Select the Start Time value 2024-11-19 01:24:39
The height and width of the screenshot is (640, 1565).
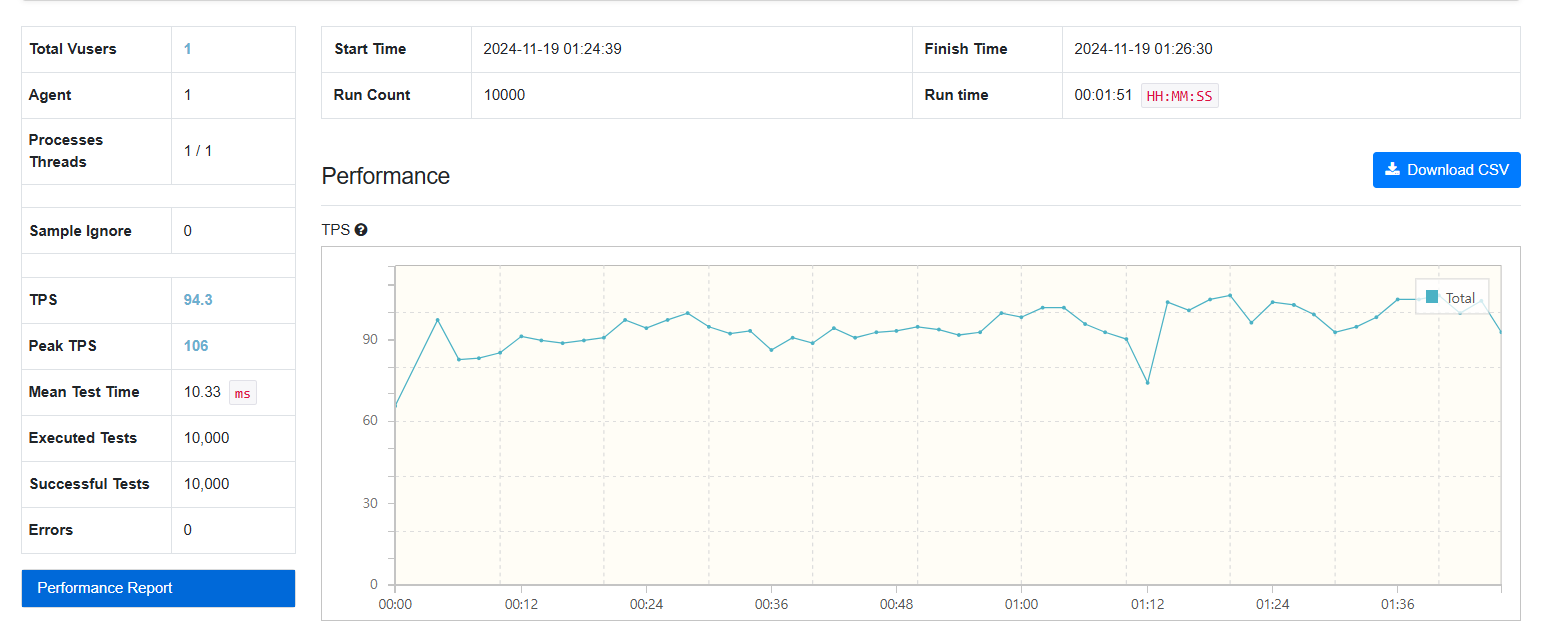click(x=552, y=49)
